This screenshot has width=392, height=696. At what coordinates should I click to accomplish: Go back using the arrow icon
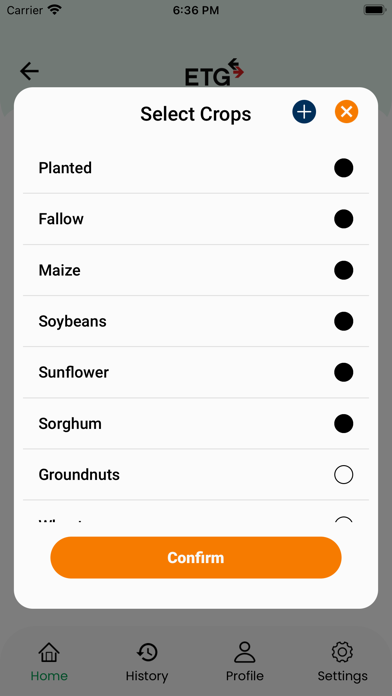29,71
